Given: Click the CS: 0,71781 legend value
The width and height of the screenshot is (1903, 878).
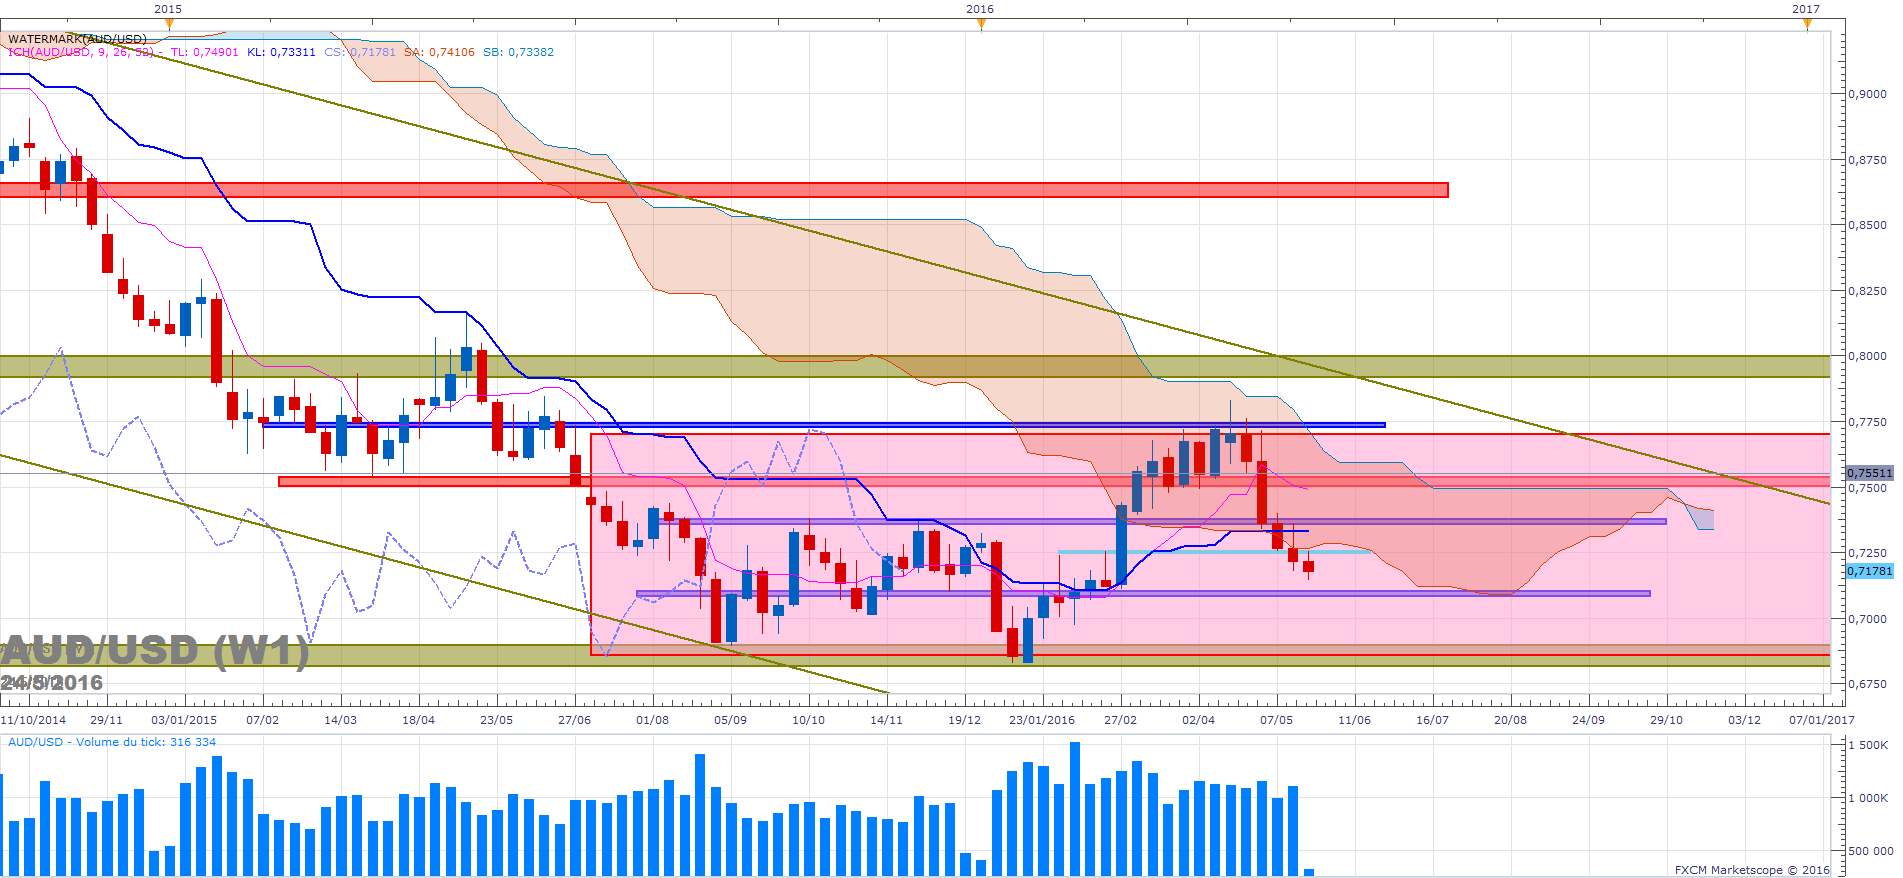Looking at the screenshot, I should (x=360, y=52).
